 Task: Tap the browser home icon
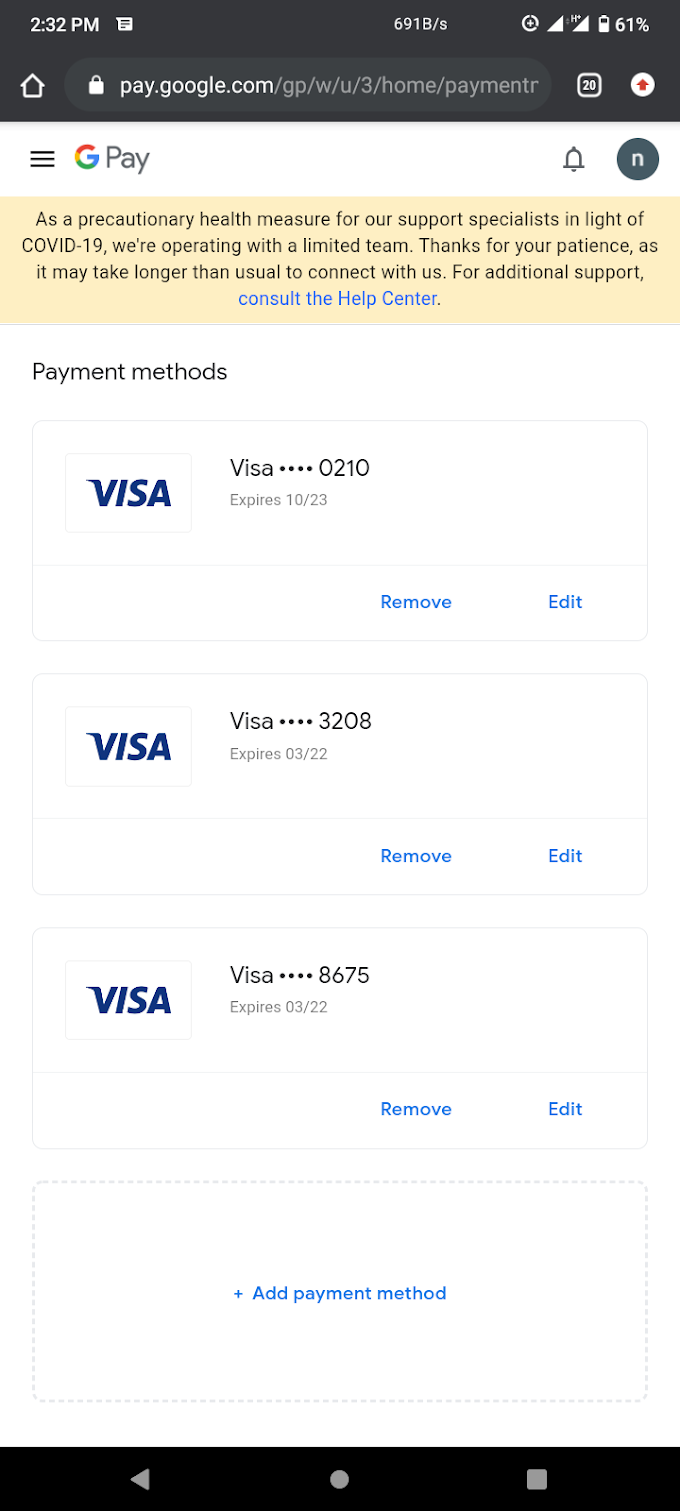[x=32, y=85]
